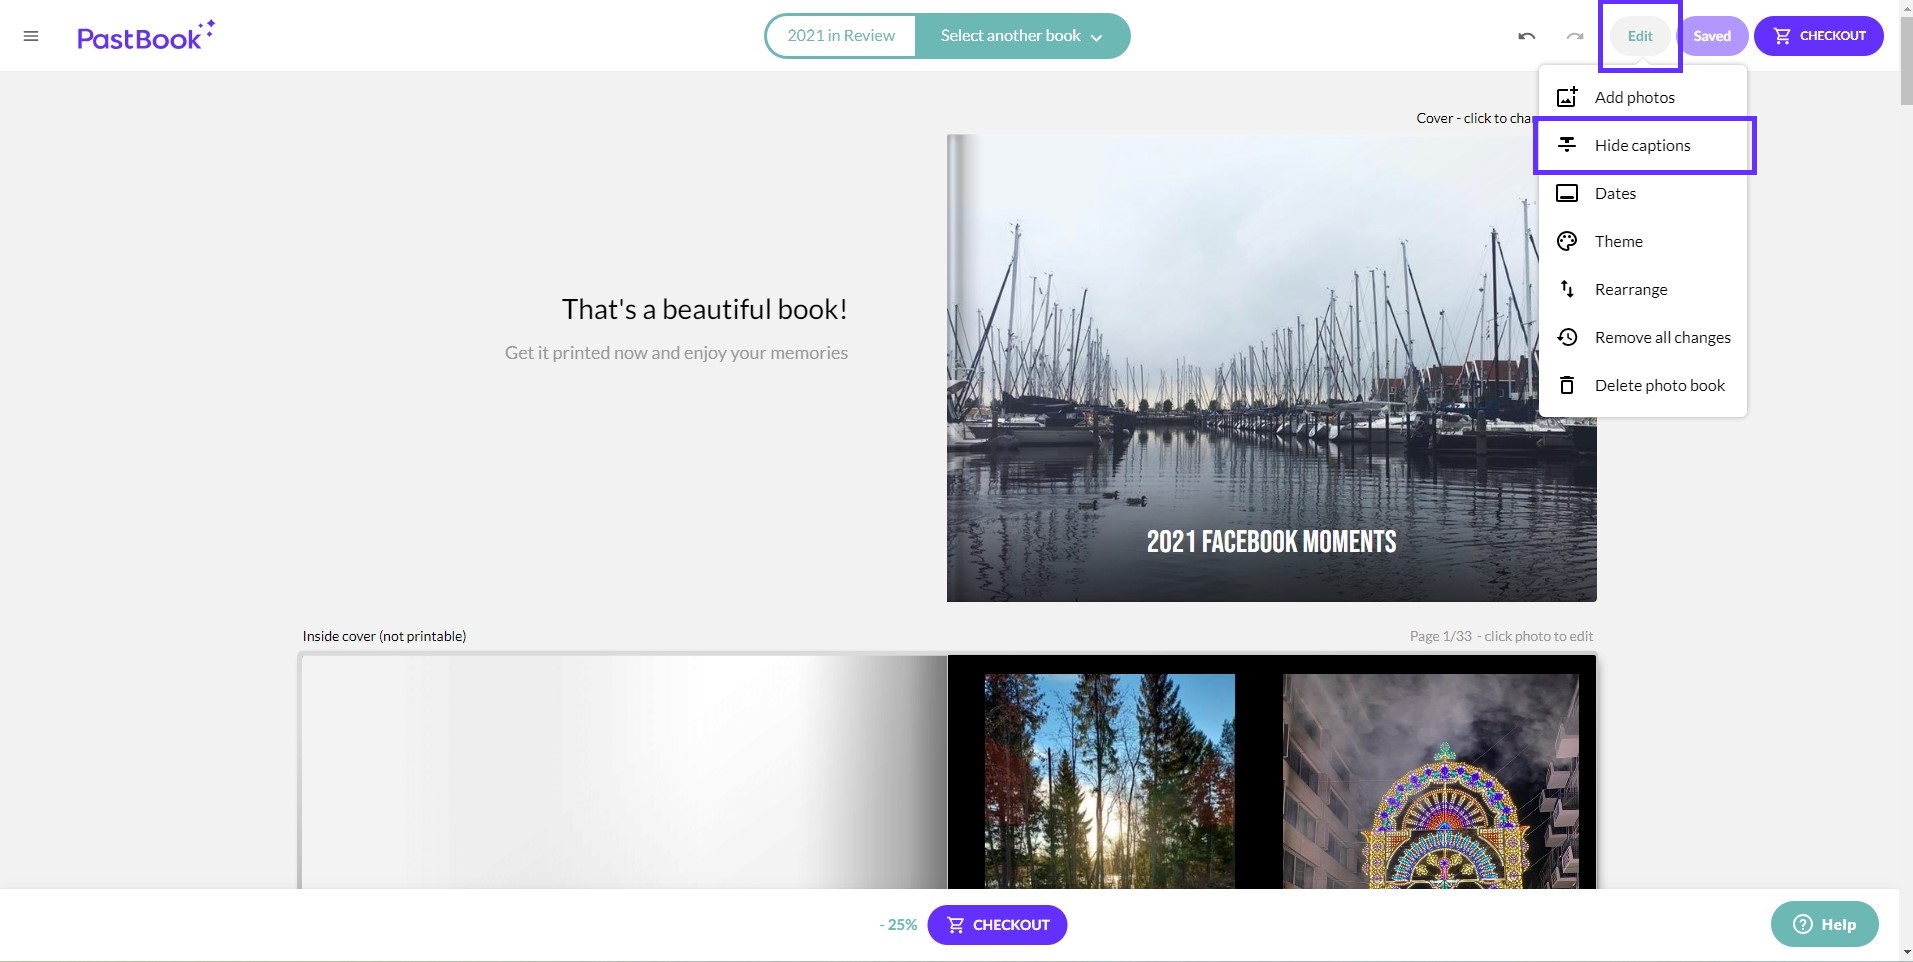Viewport: 1913px width, 962px height.
Task: Click the redo arrow icon
Action: [x=1573, y=35]
